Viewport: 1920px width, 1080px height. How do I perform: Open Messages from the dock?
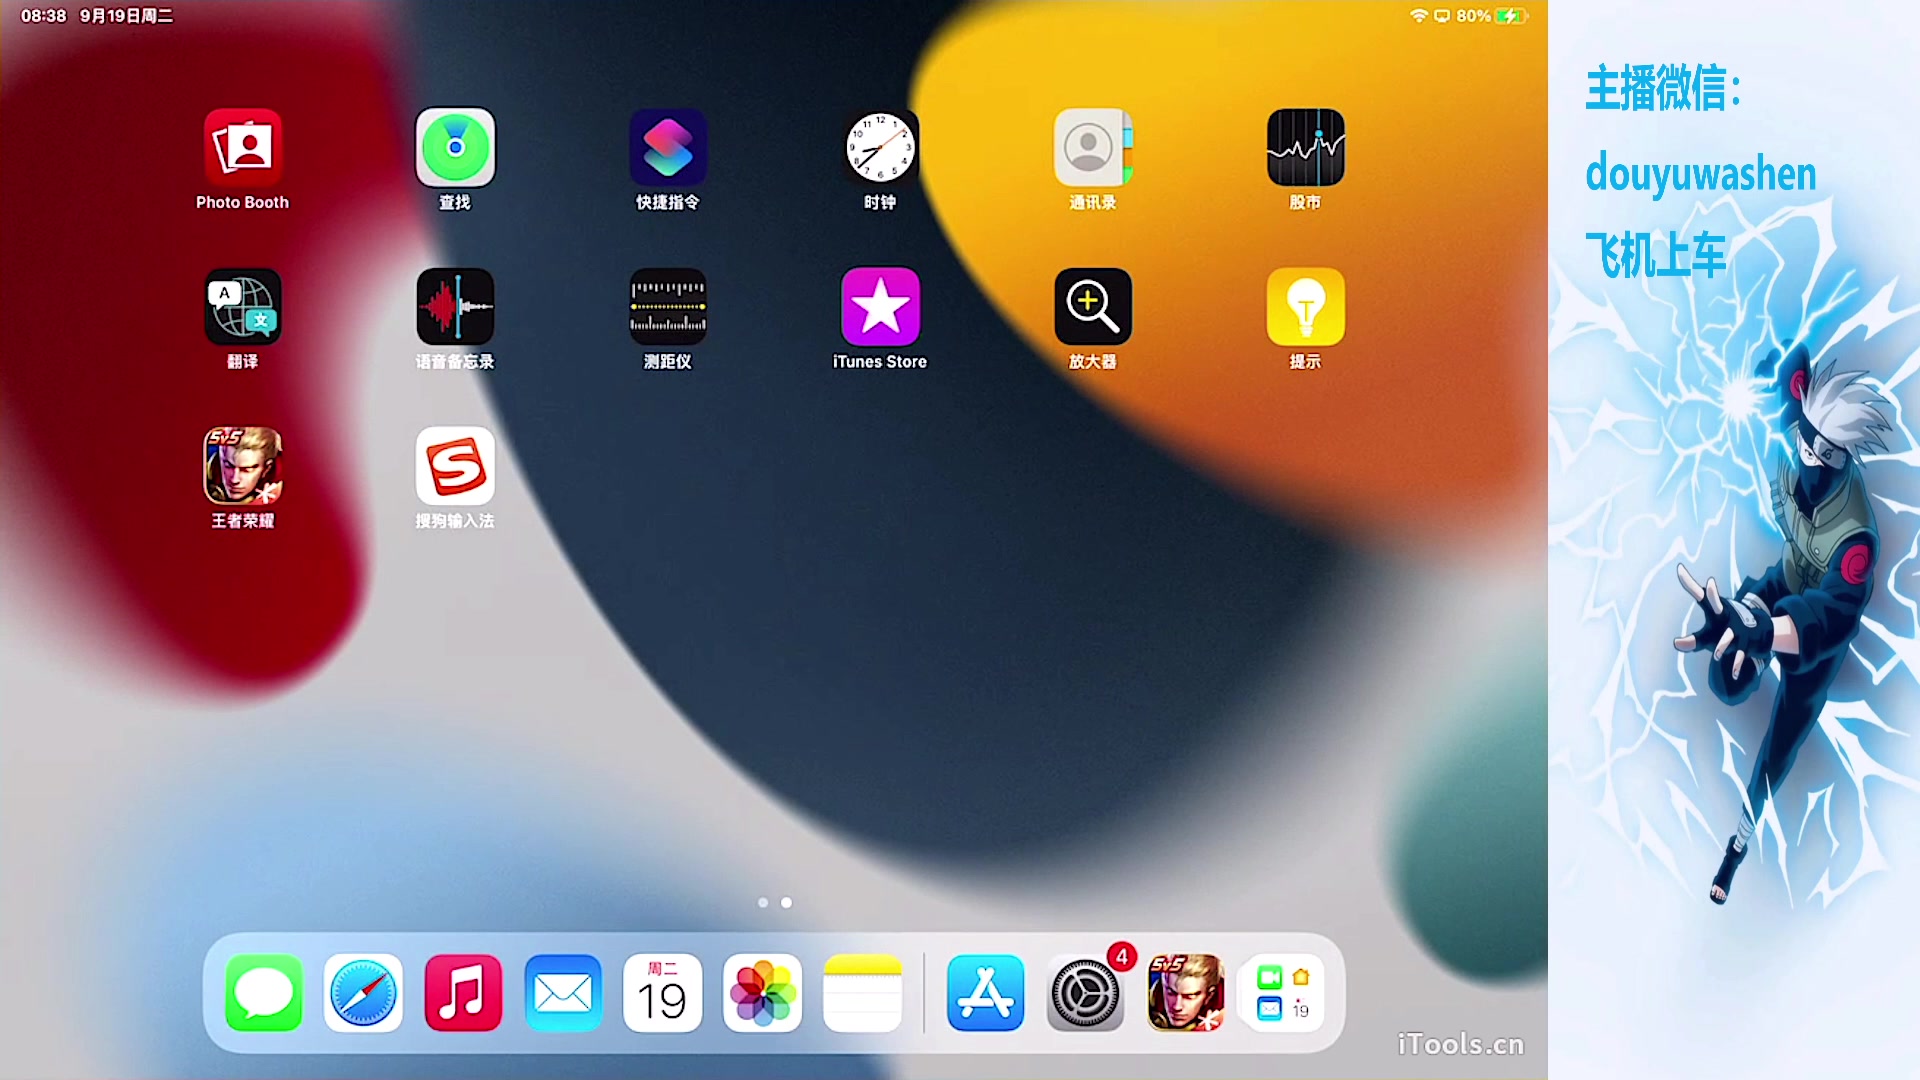coord(264,993)
